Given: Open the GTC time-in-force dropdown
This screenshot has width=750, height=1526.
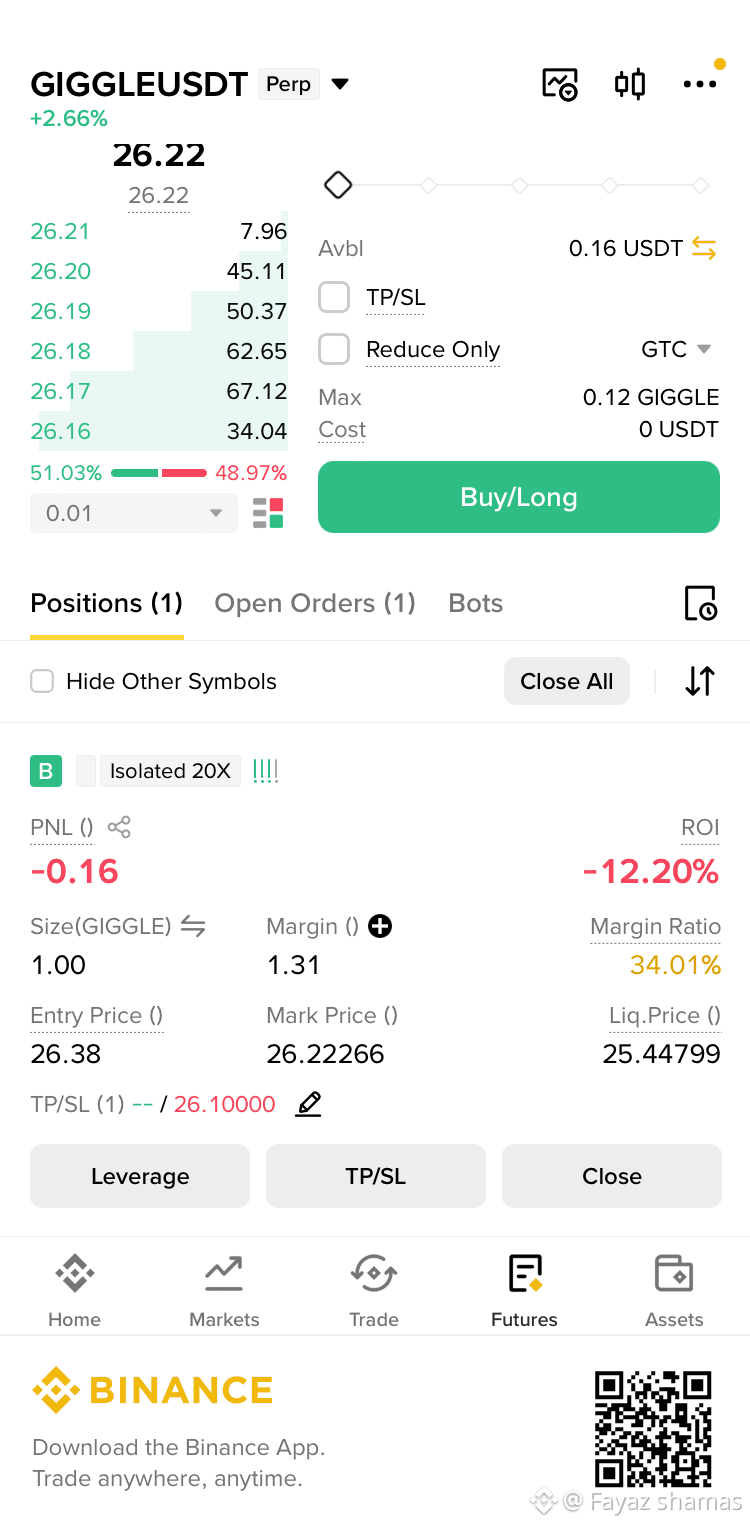Looking at the screenshot, I should click(x=676, y=349).
